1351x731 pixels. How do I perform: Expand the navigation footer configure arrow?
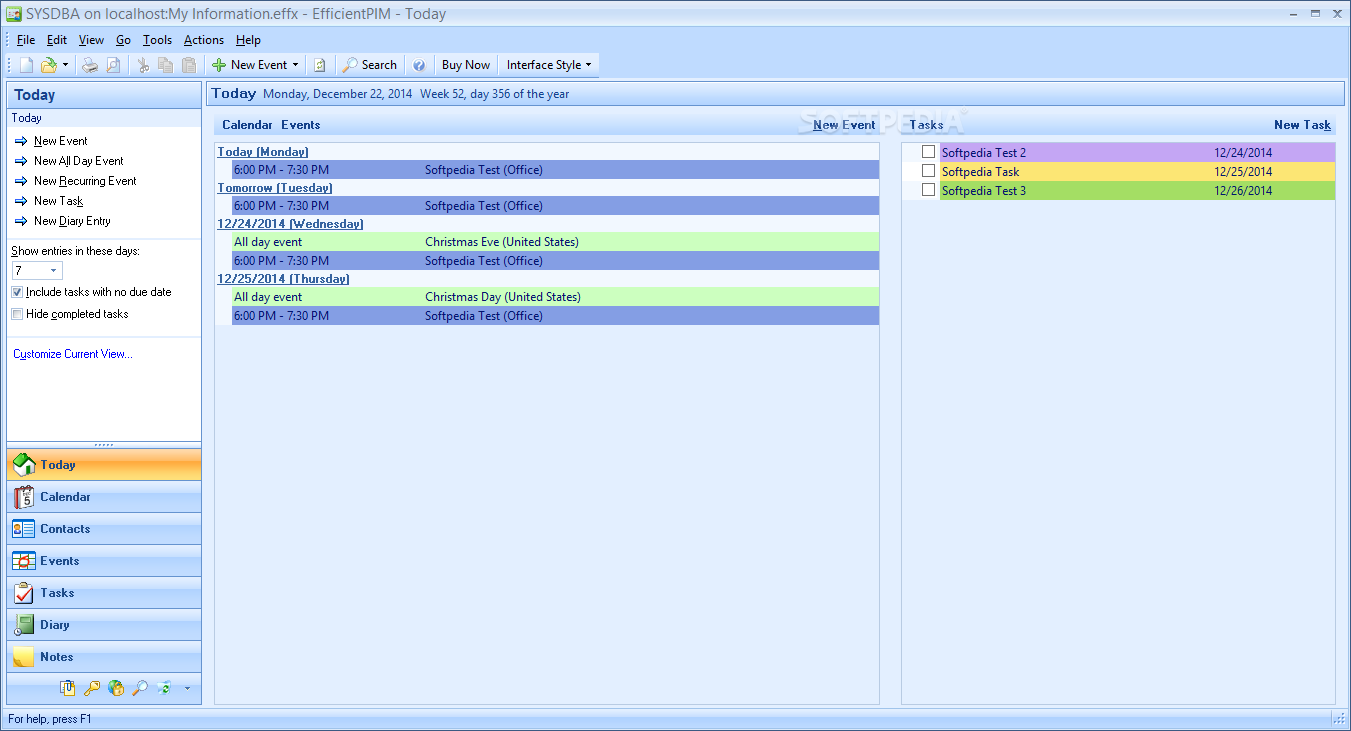click(187, 688)
